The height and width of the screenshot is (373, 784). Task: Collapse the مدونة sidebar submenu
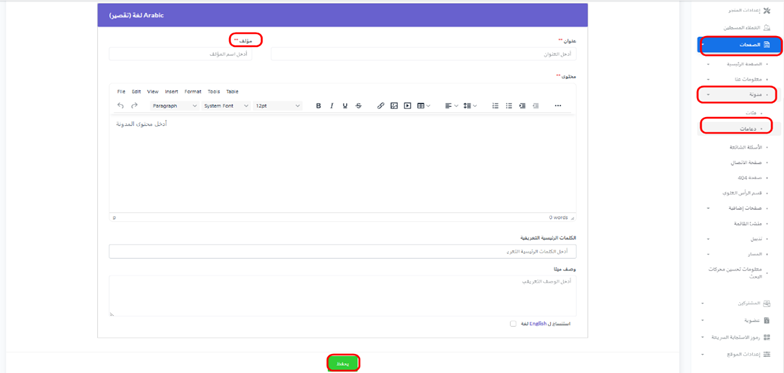pyautogui.click(x=708, y=94)
